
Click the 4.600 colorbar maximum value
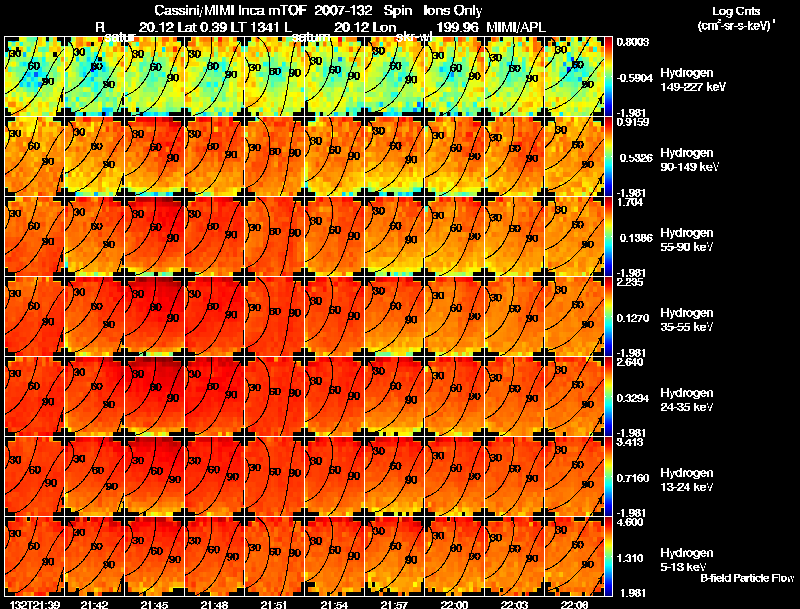pyautogui.click(x=630, y=522)
